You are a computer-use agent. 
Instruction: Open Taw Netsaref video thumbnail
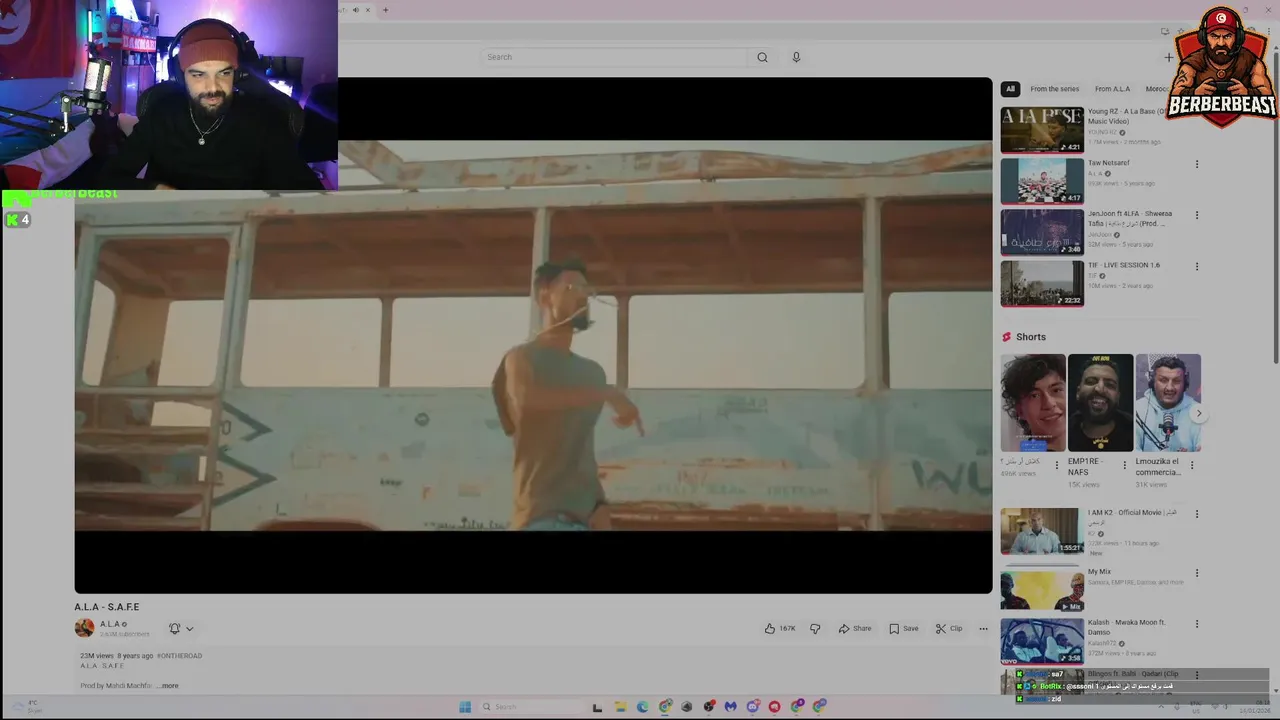tap(1042, 180)
